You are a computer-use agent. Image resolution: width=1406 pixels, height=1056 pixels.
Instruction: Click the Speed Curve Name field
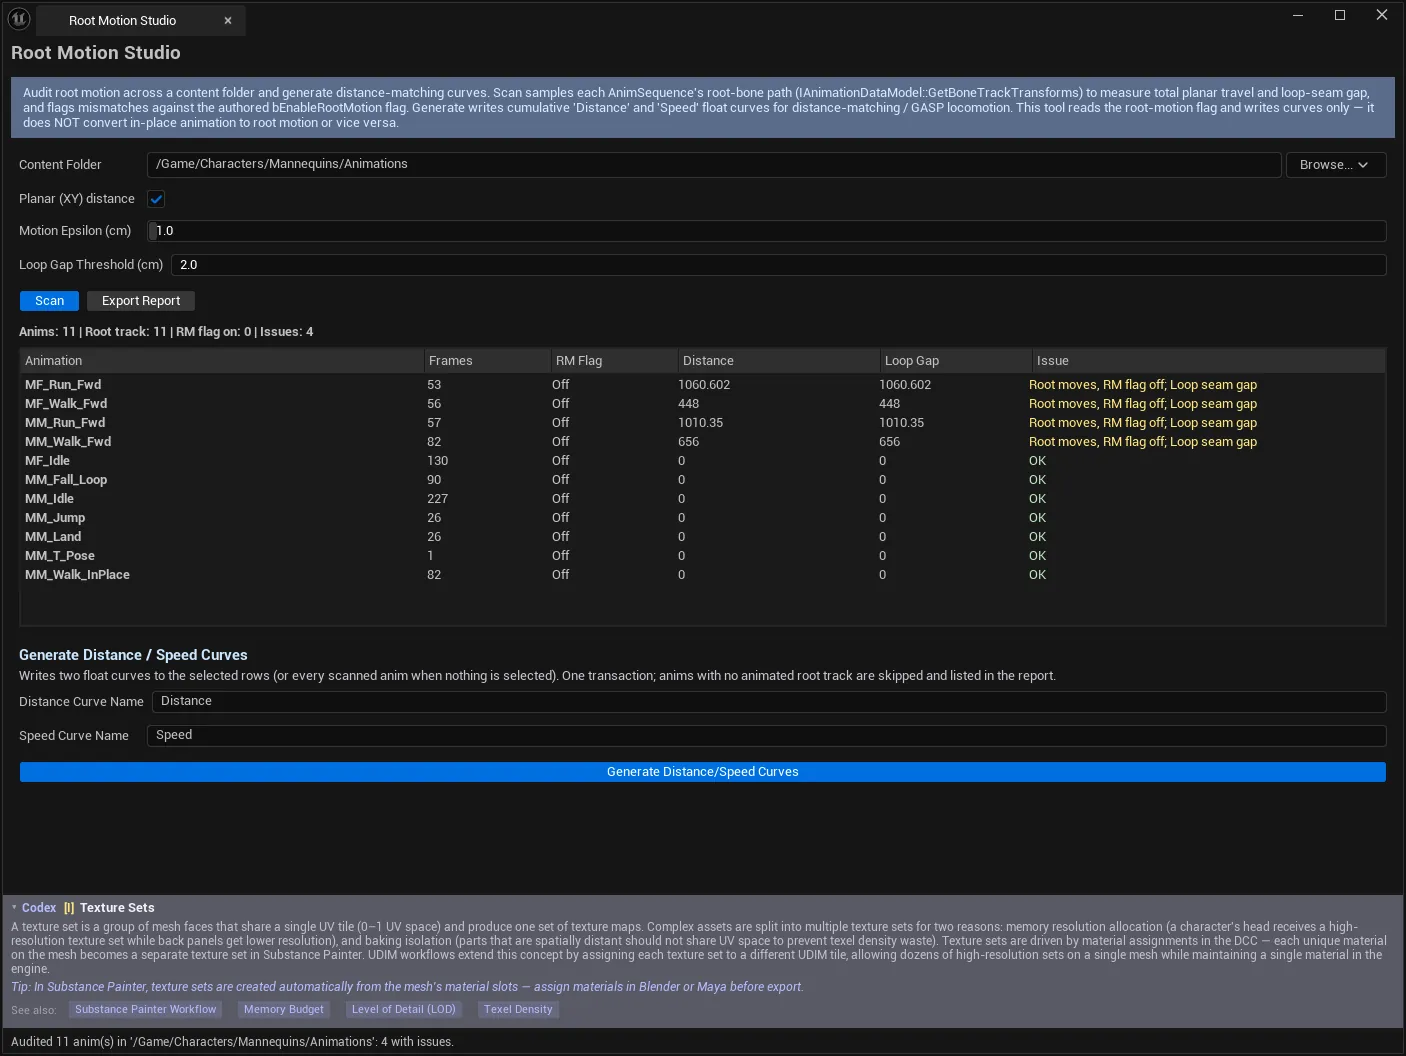(x=766, y=736)
